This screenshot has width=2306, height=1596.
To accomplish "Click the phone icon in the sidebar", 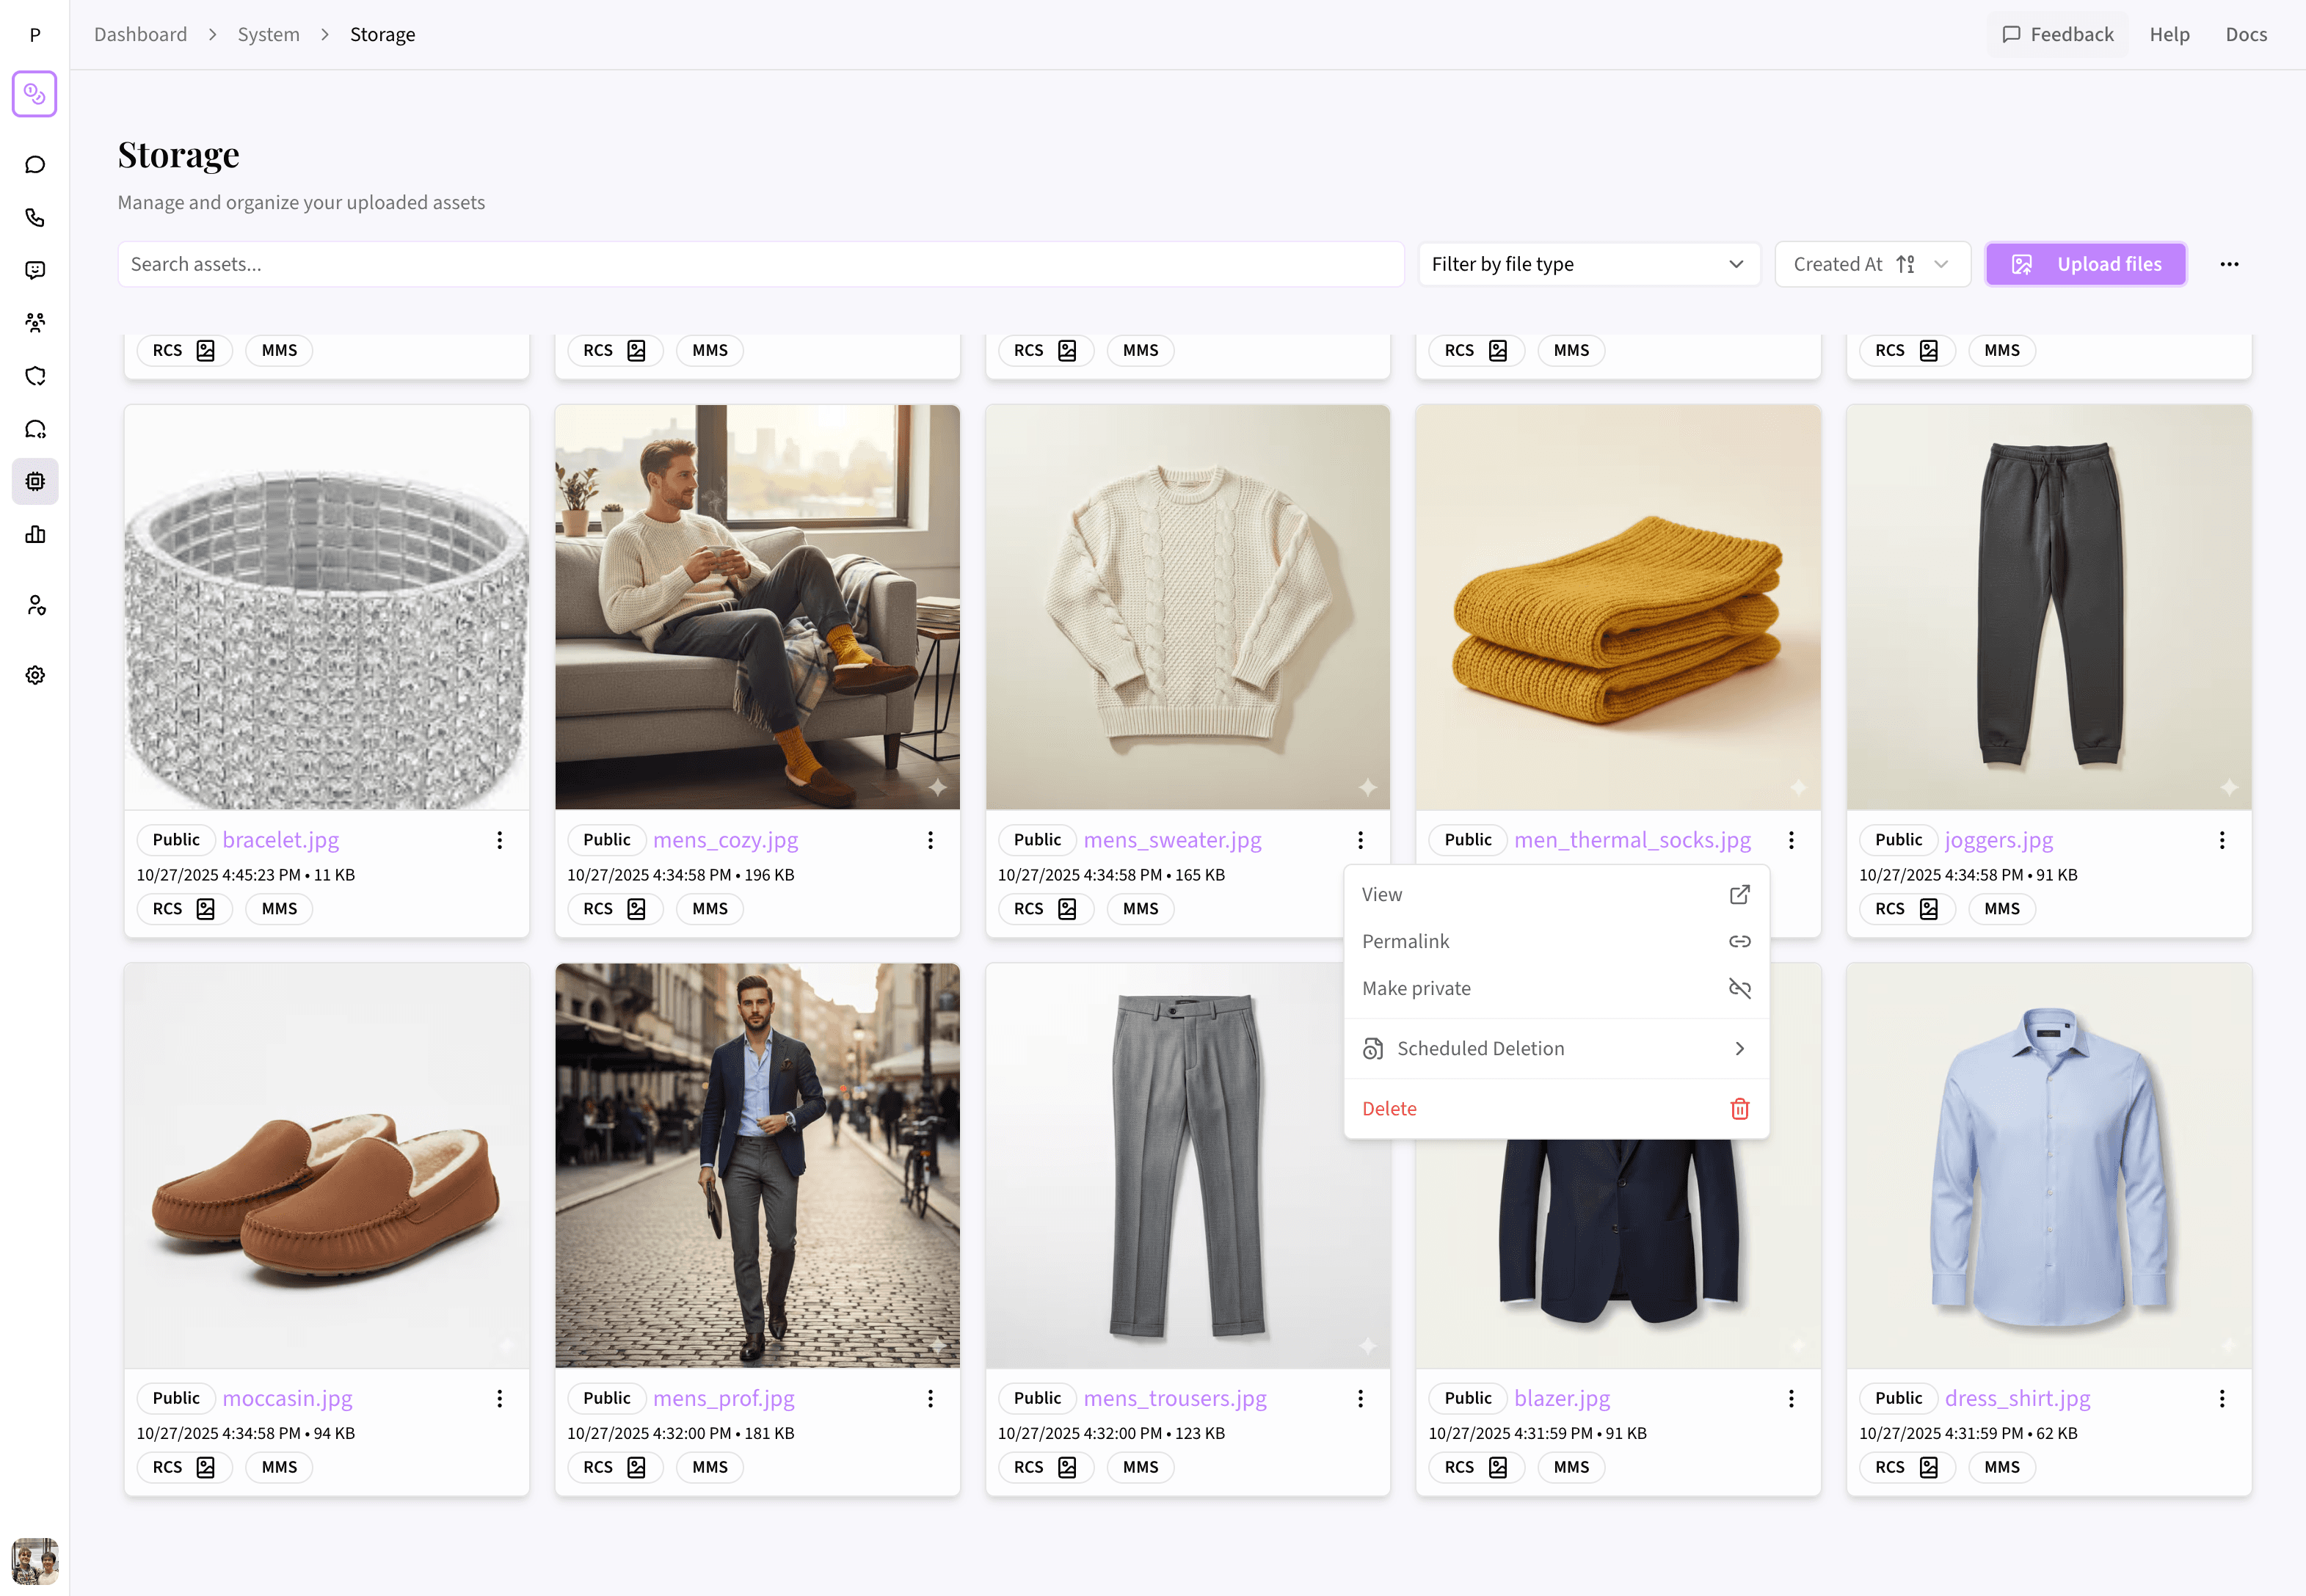I will click(35, 217).
